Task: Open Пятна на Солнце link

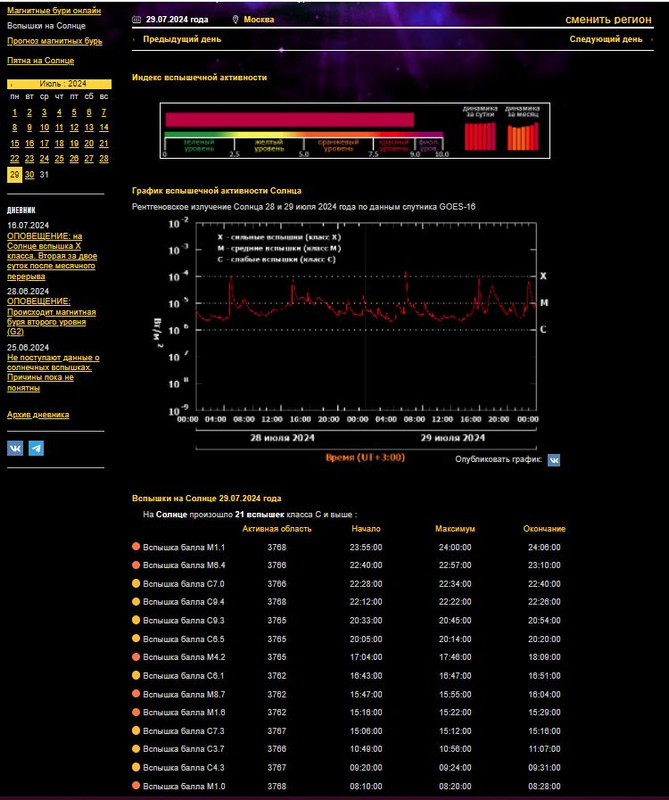Action: coord(40,60)
